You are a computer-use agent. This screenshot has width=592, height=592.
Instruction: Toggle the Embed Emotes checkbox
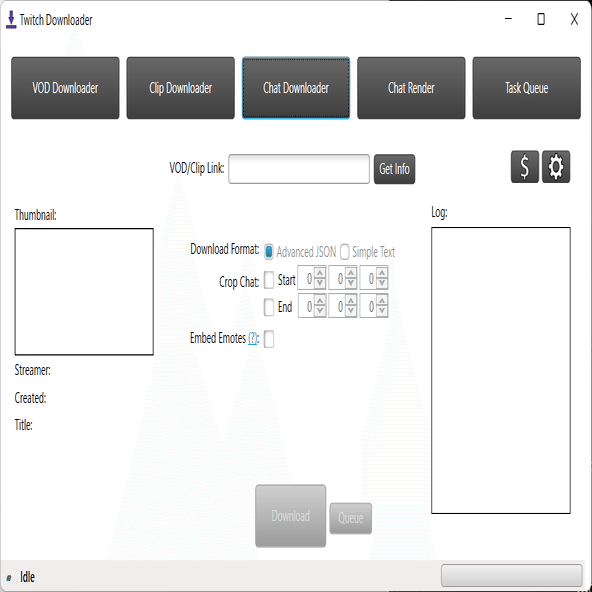point(269,339)
